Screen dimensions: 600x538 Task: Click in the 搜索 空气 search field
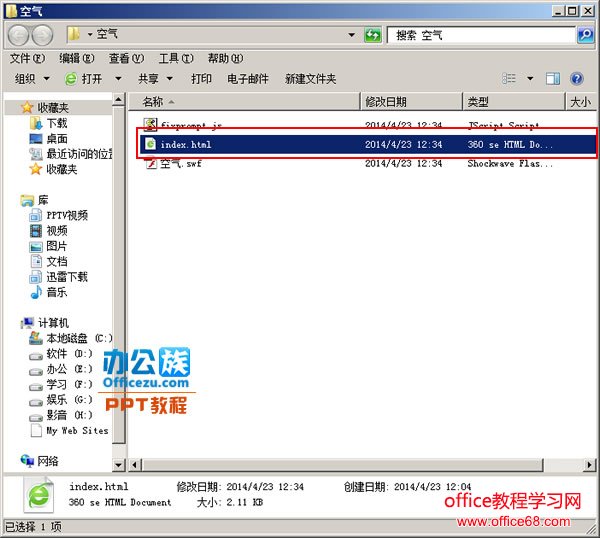pyautogui.click(x=481, y=35)
